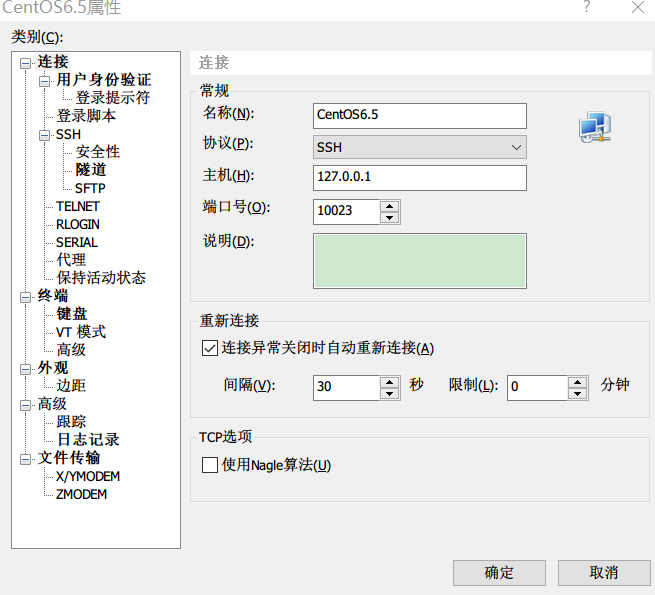Collapse the 外观 tree node

(25, 369)
